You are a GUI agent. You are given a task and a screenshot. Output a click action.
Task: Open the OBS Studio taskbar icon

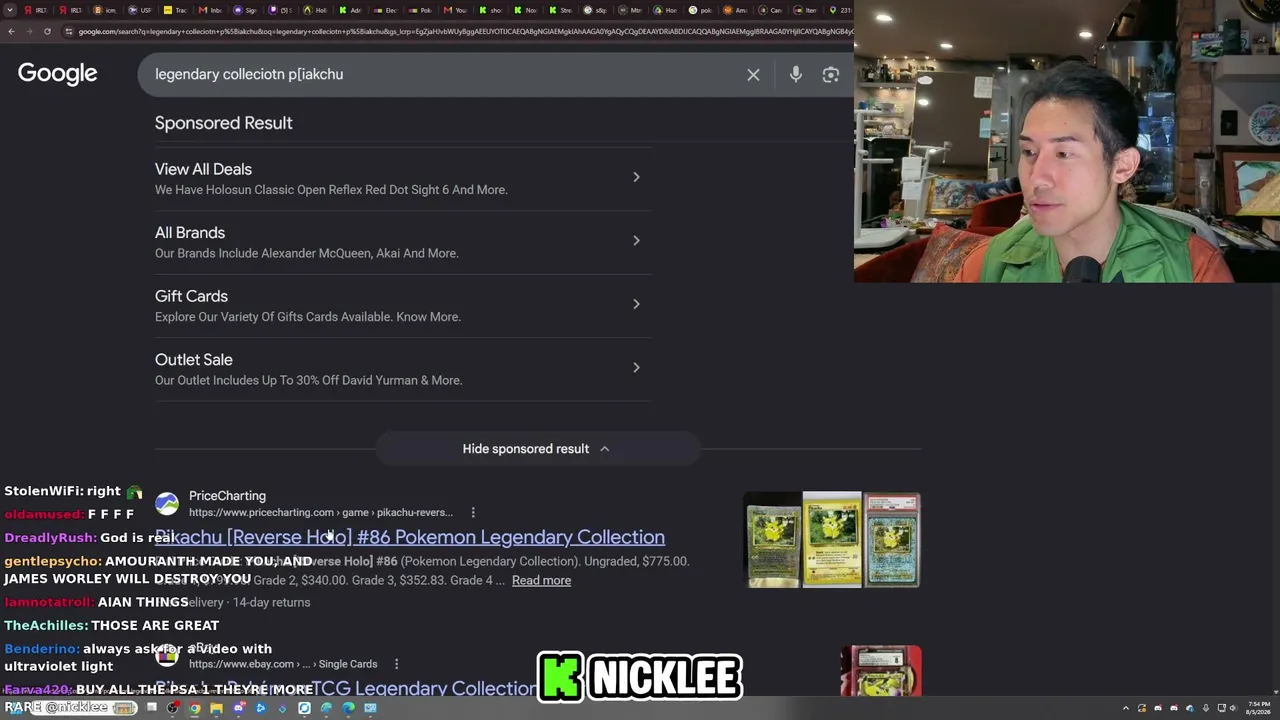172,708
